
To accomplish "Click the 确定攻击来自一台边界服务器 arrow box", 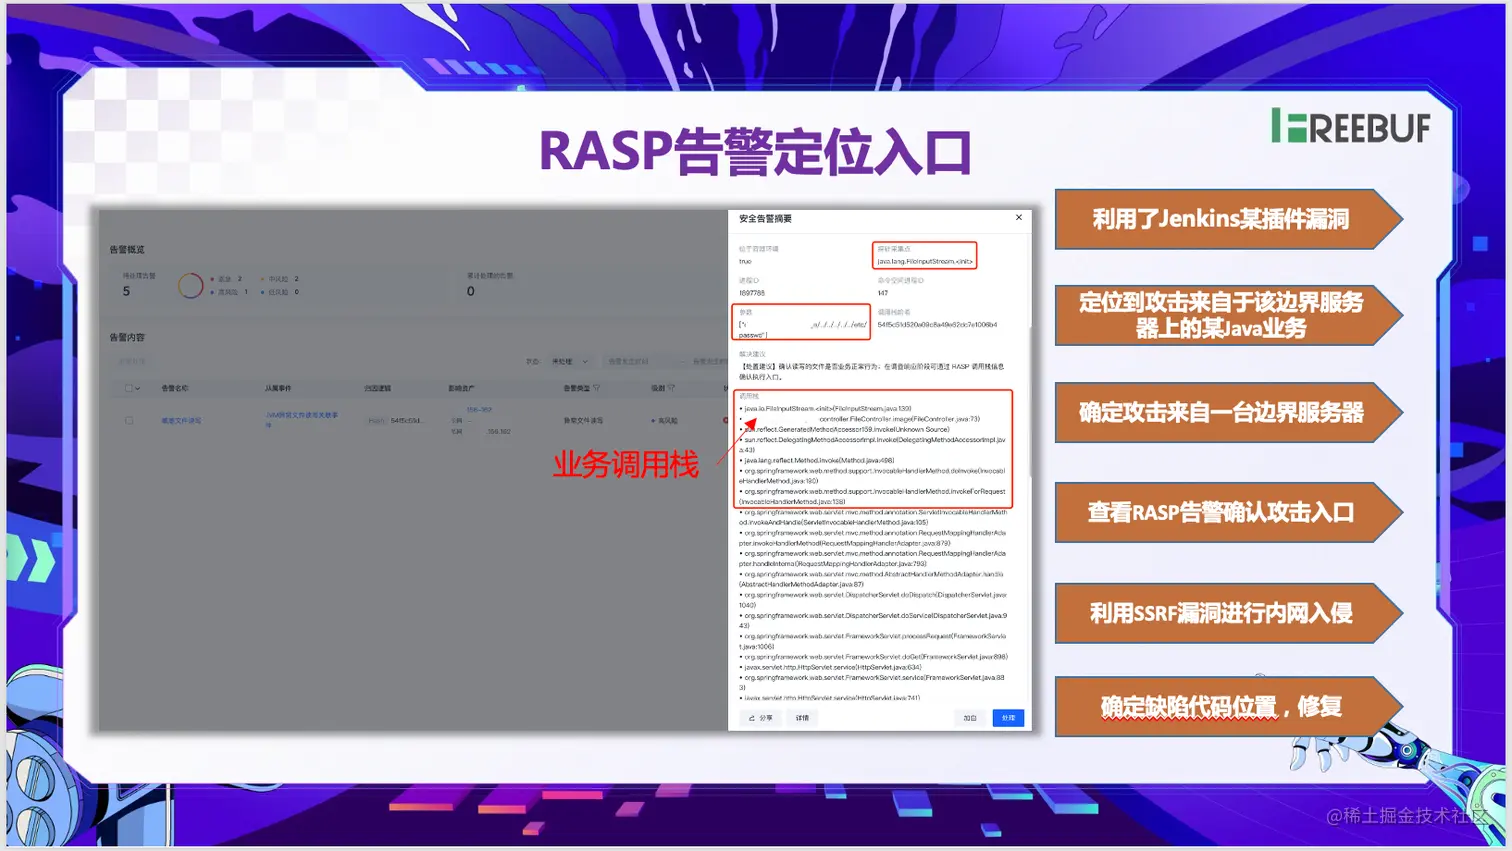I will (1228, 412).
